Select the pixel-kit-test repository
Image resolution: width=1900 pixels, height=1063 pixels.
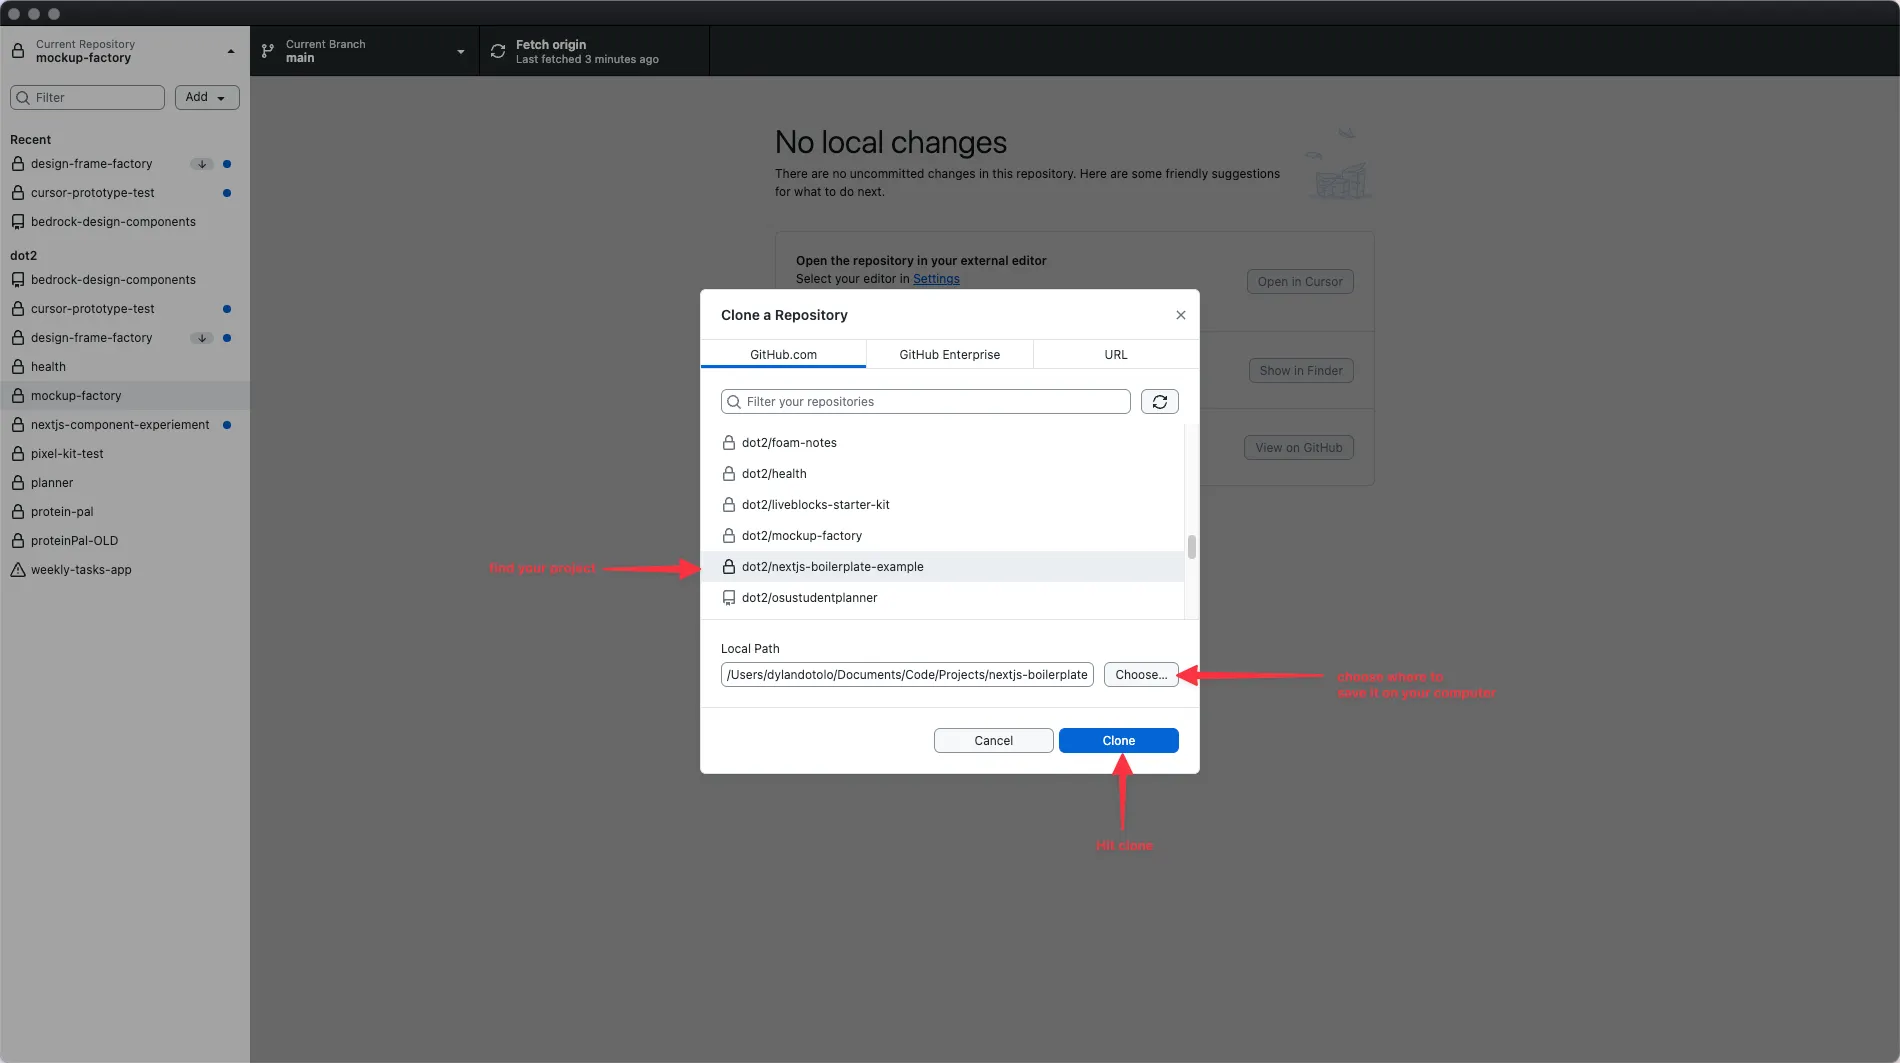(x=125, y=454)
